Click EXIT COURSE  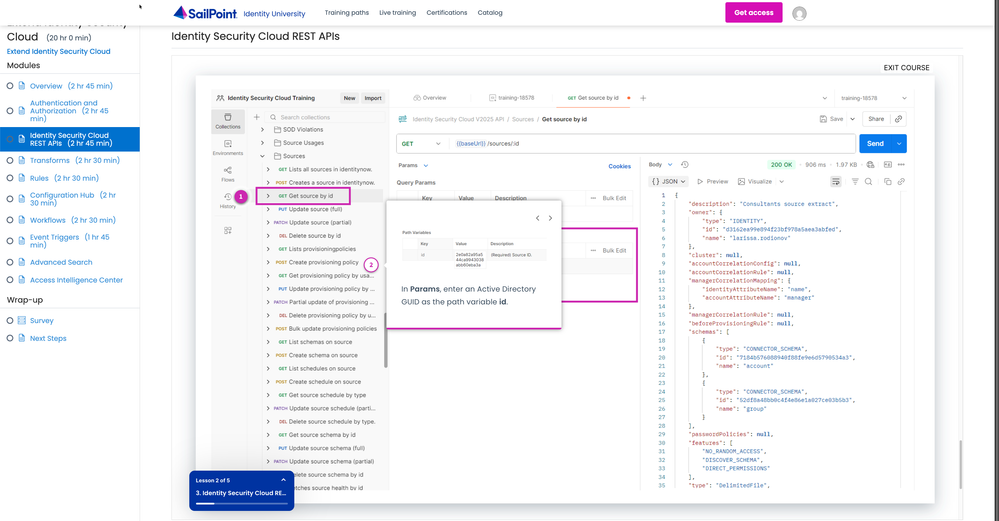click(906, 68)
